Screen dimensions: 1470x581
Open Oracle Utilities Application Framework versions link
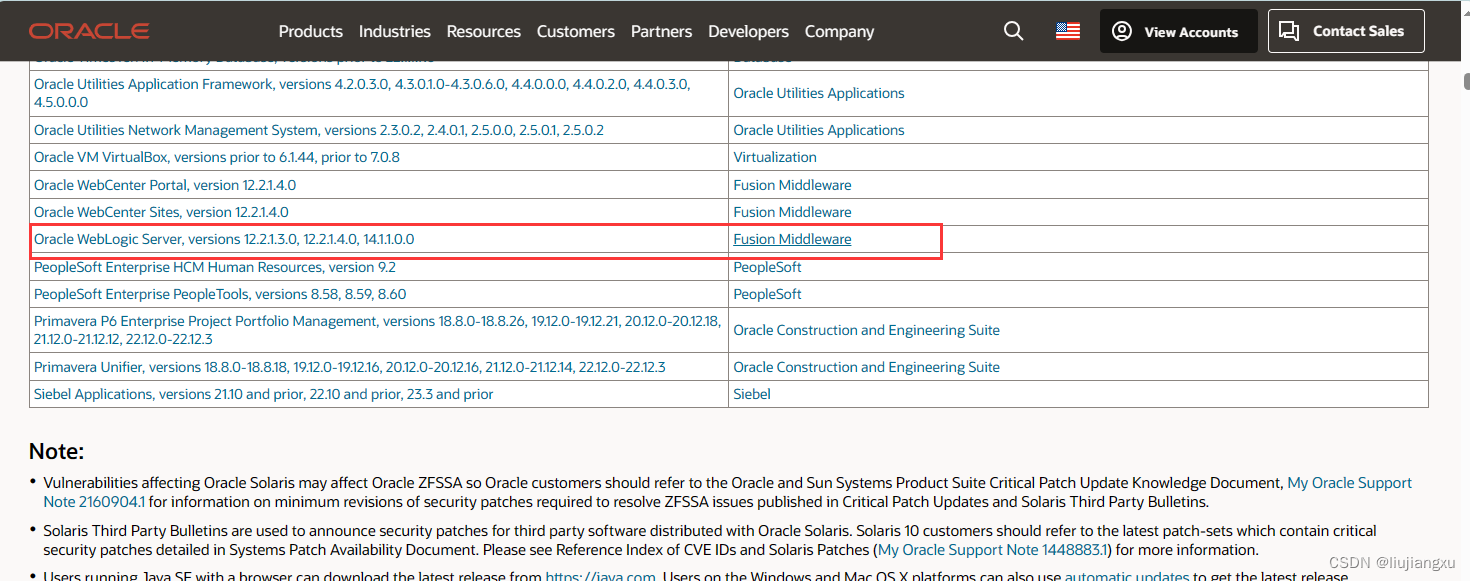tap(362, 93)
